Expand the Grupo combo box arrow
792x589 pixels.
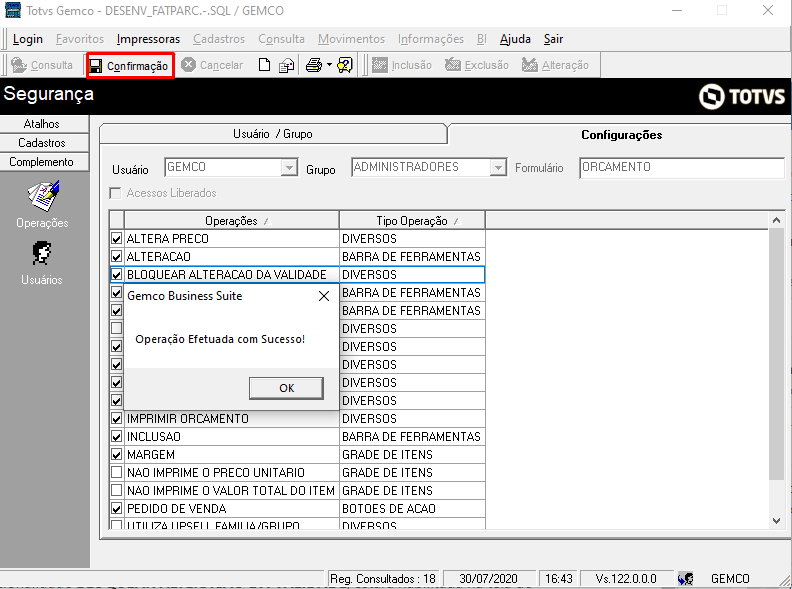tap(498, 167)
